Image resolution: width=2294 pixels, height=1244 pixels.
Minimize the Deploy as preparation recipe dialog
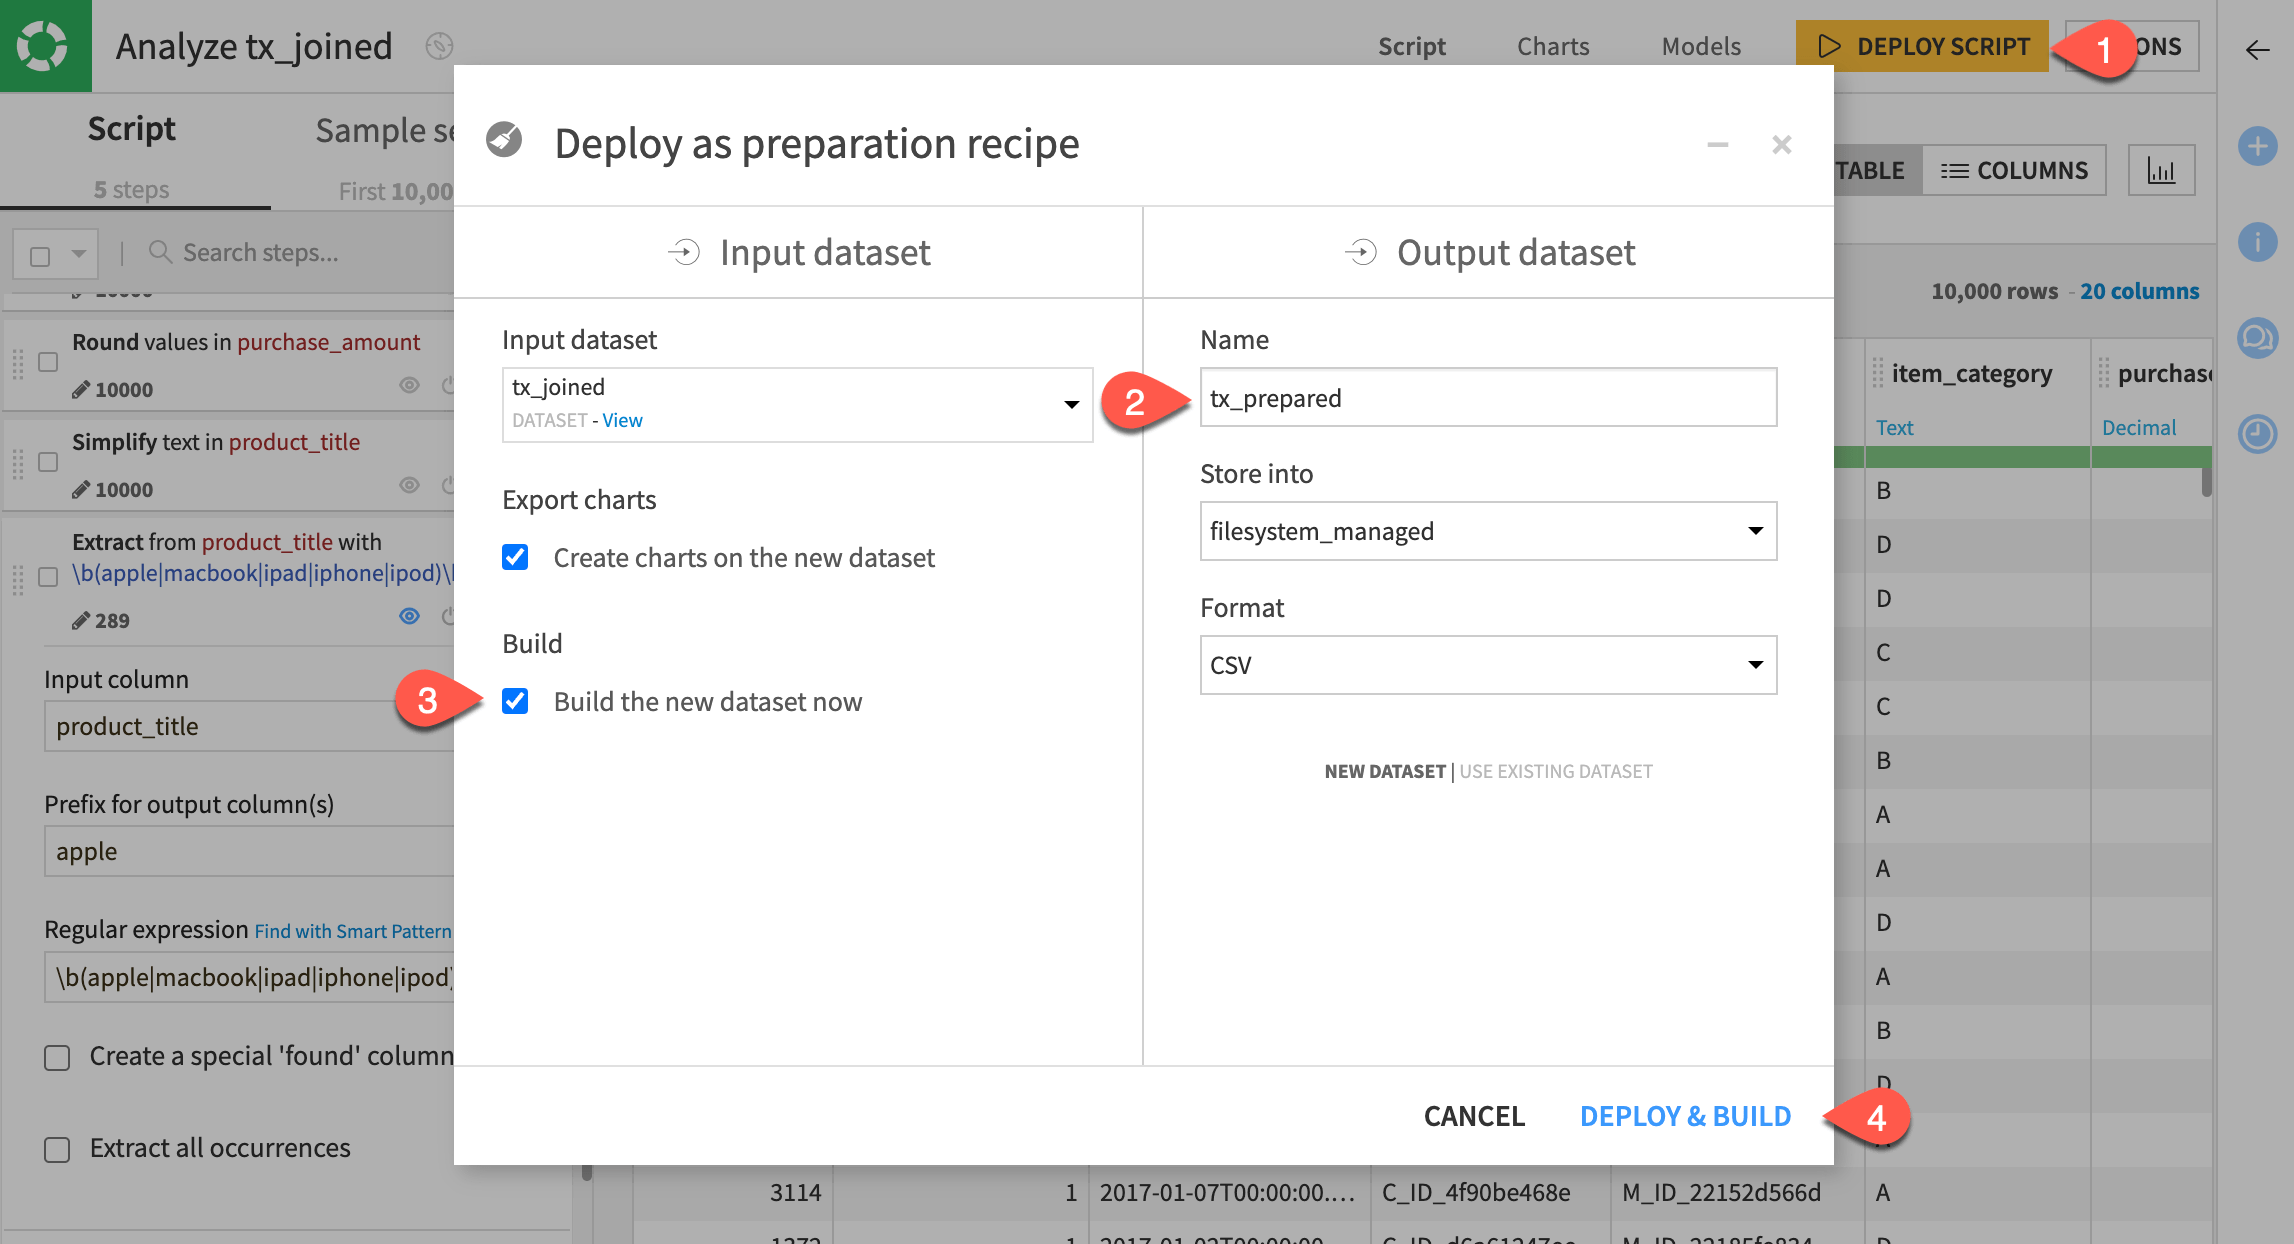tap(1717, 145)
